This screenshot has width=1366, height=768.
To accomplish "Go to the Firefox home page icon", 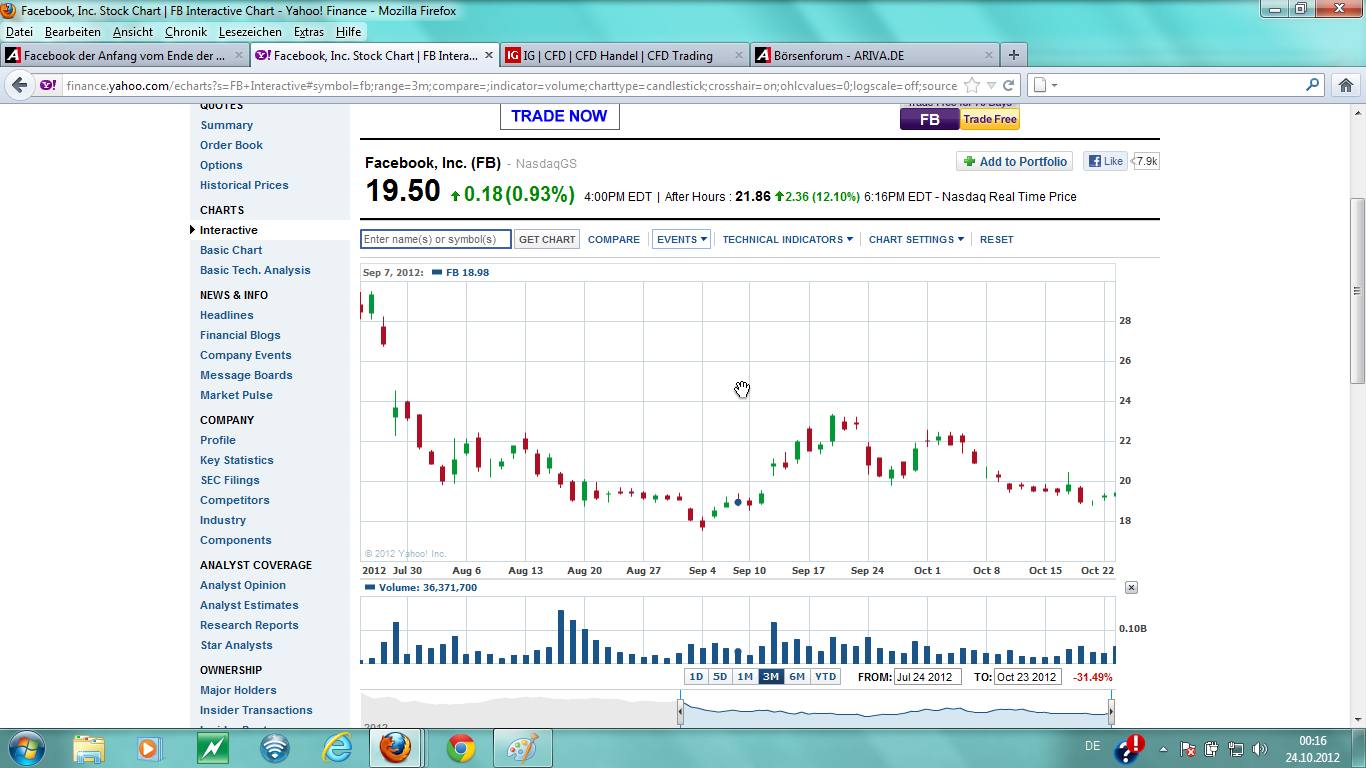I will tap(1346, 86).
